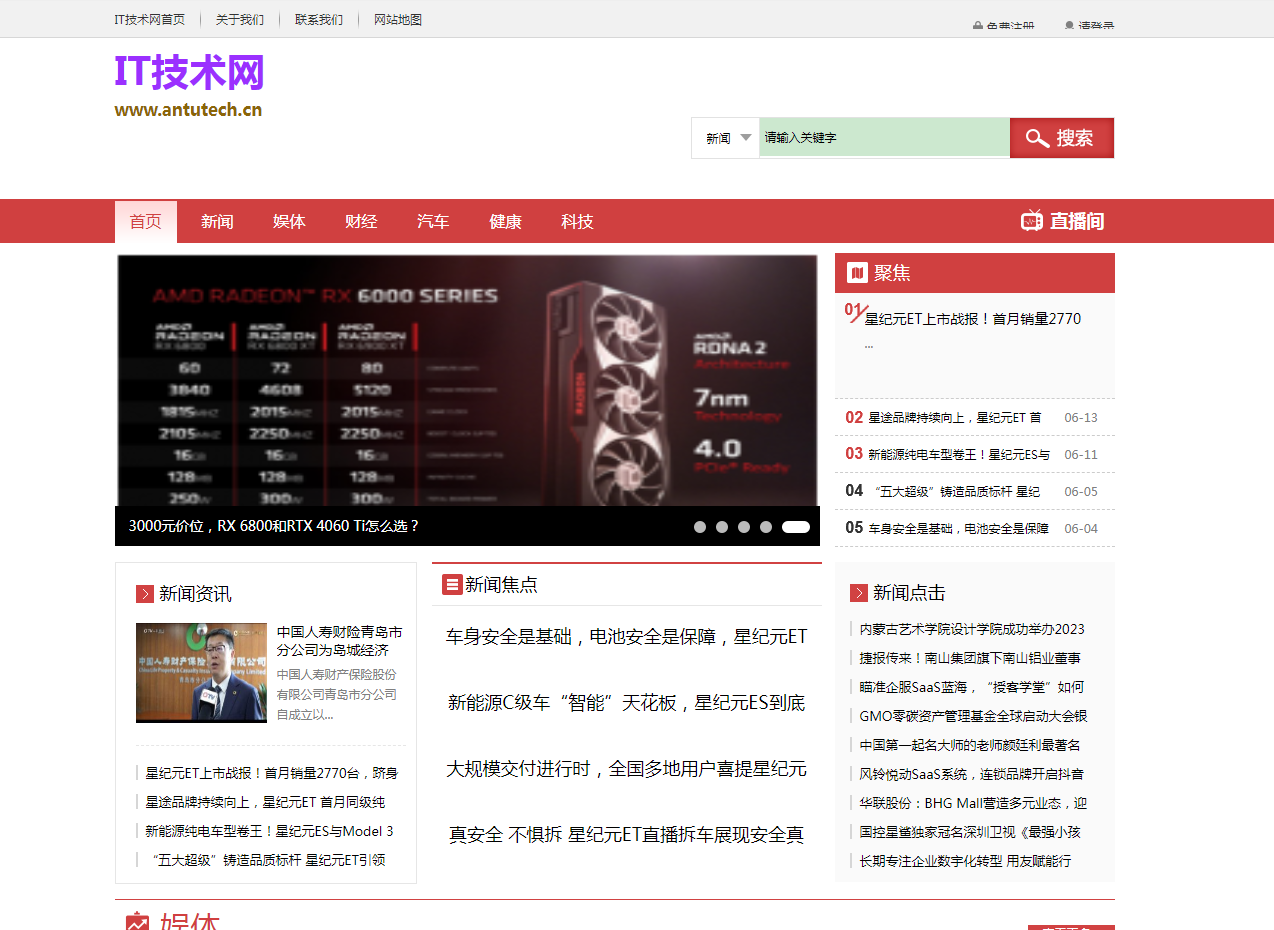Click the 中国人寿 interview thumbnail
Screen dimensions: 1274x930
coord(201,673)
